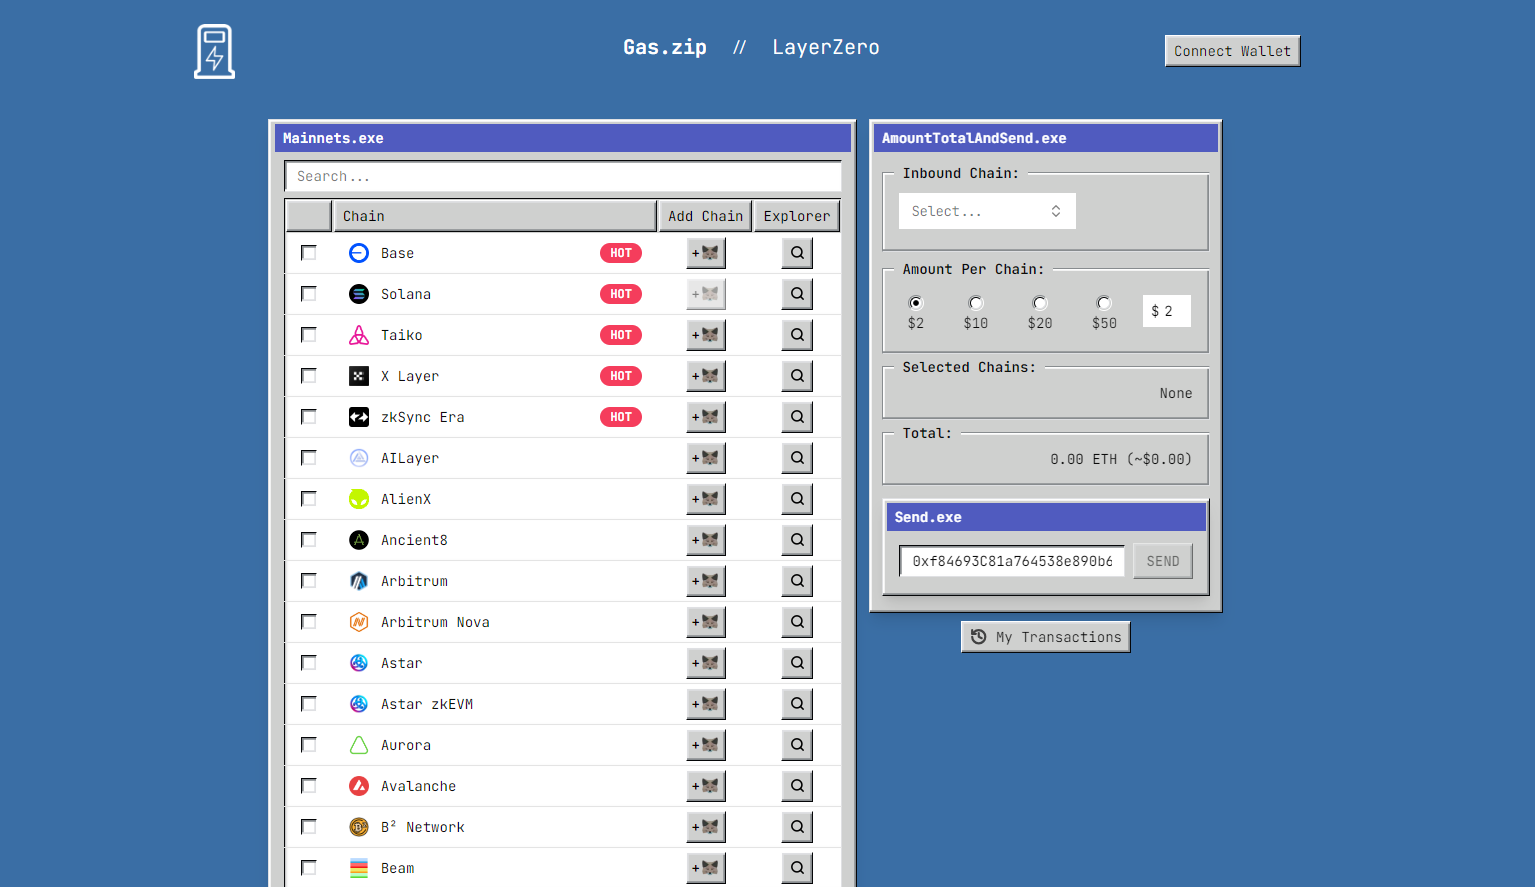Click the Add Chain column header
The image size is (1535, 887).
(x=705, y=216)
